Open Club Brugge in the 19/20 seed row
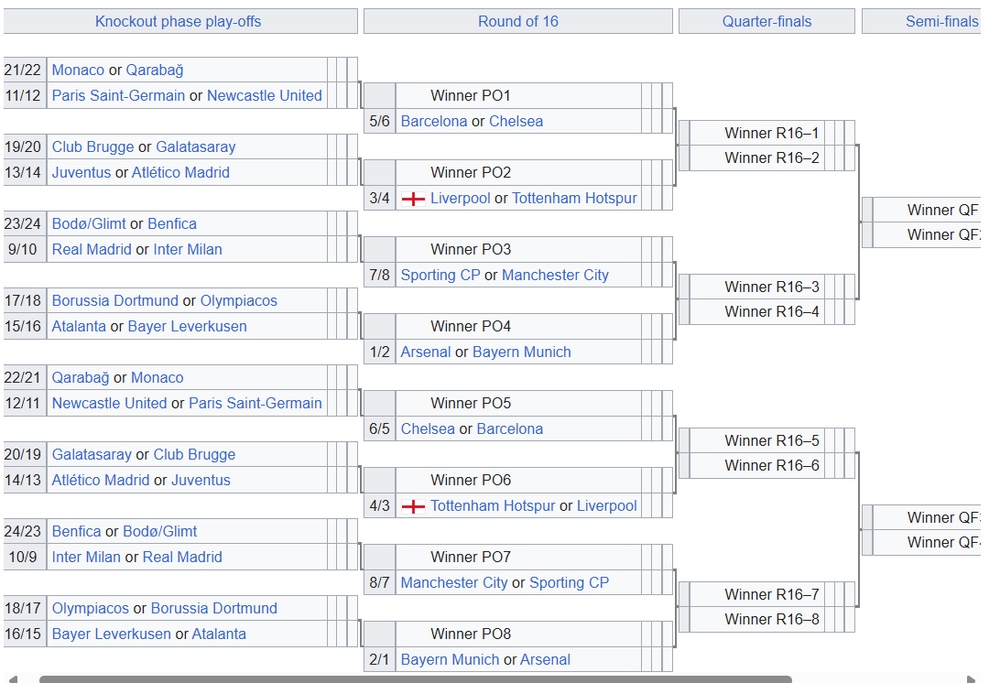 (93, 147)
